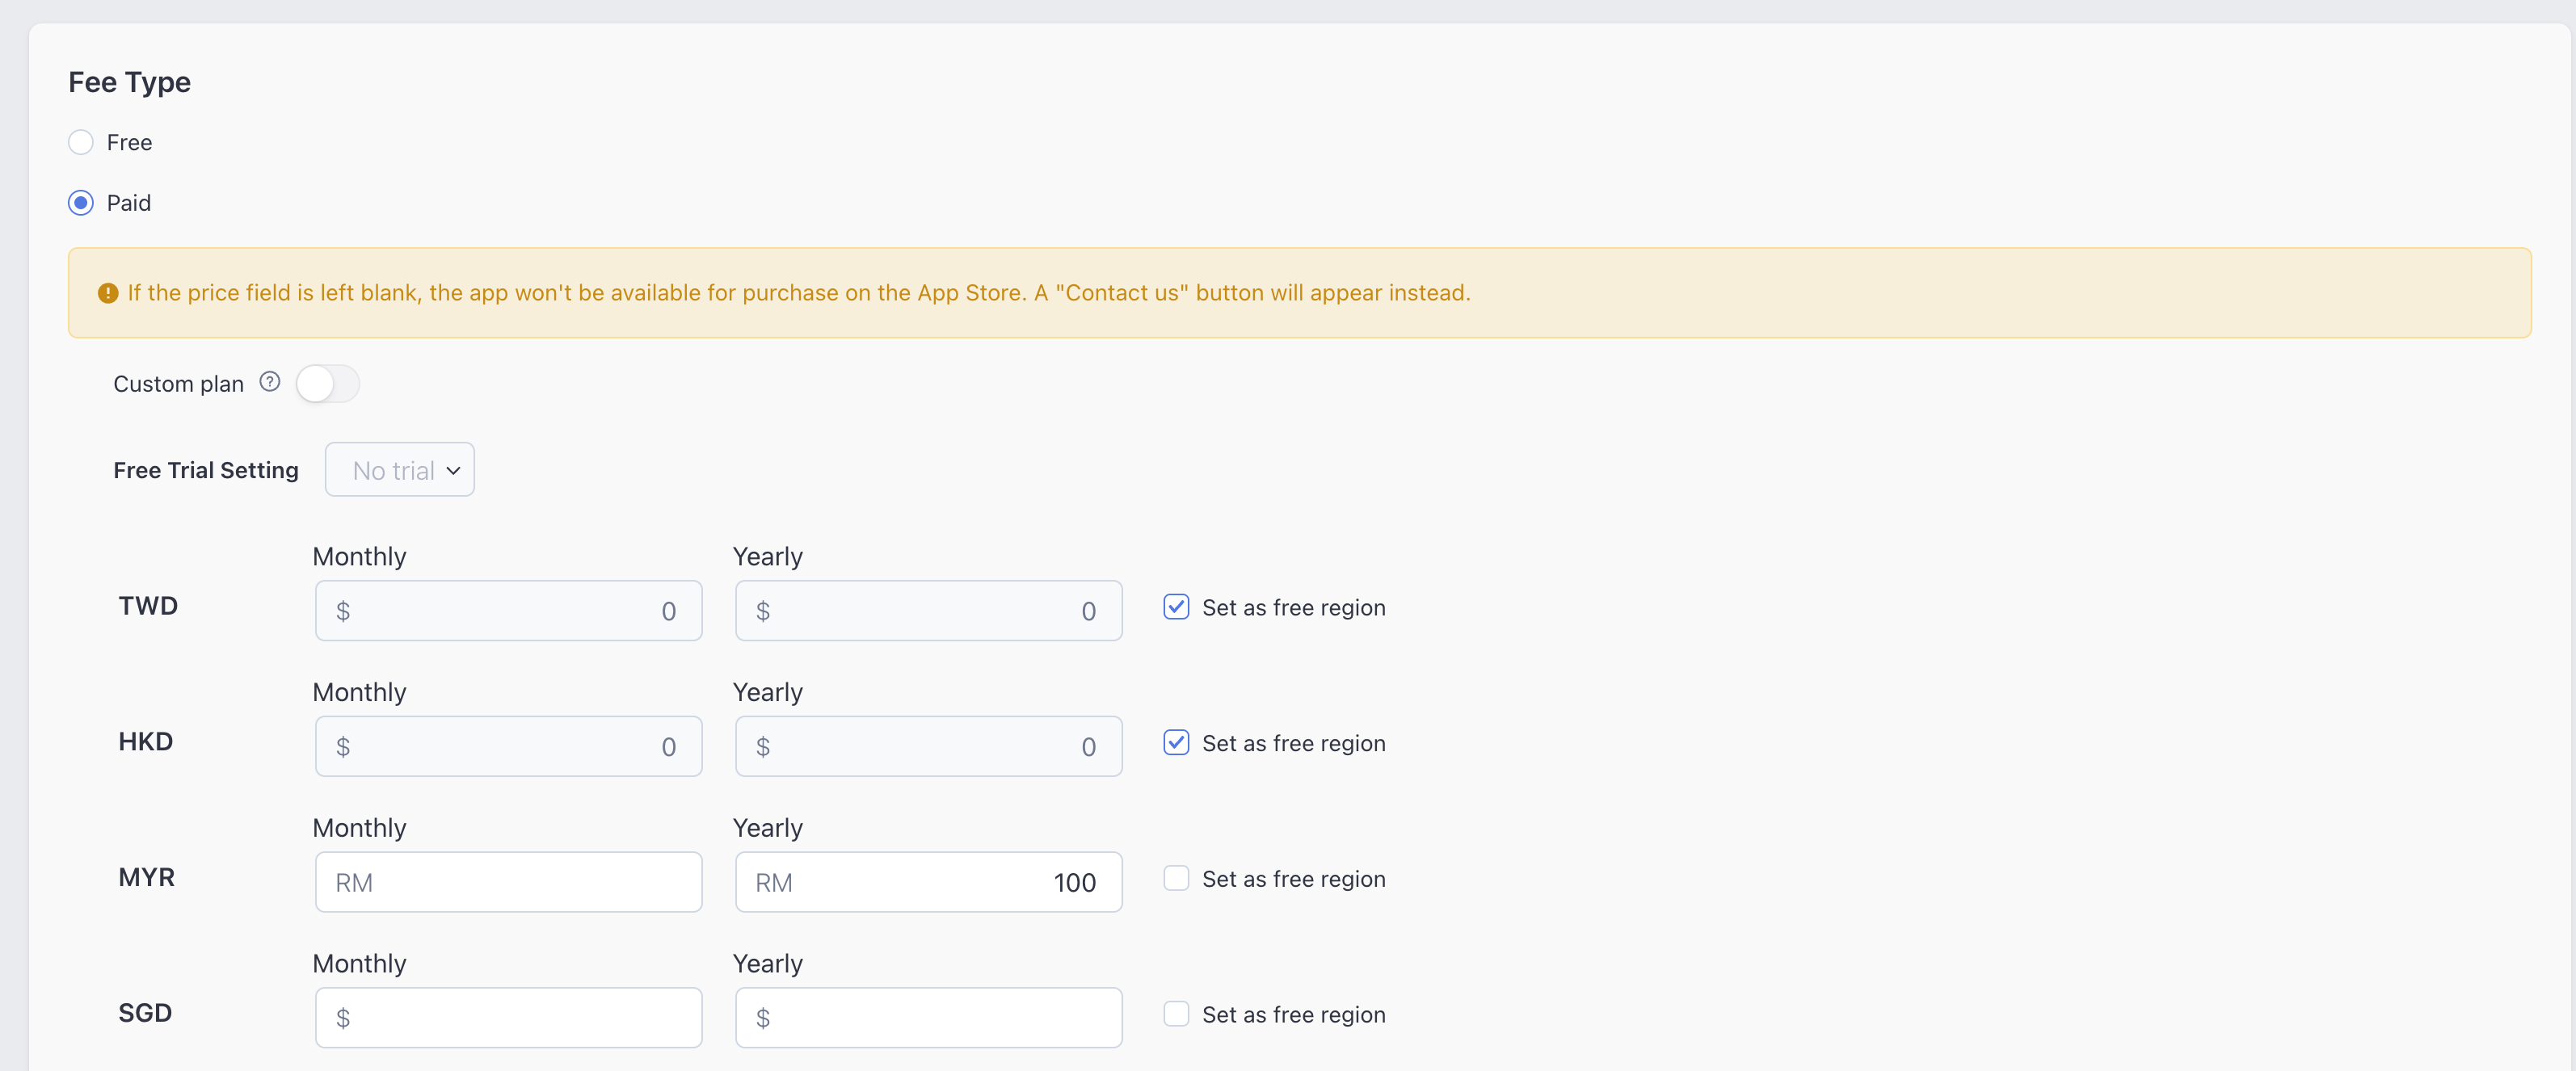2576x1071 pixels.
Task: Open the Free Trial Setting dropdown
Action: [398, 470]
